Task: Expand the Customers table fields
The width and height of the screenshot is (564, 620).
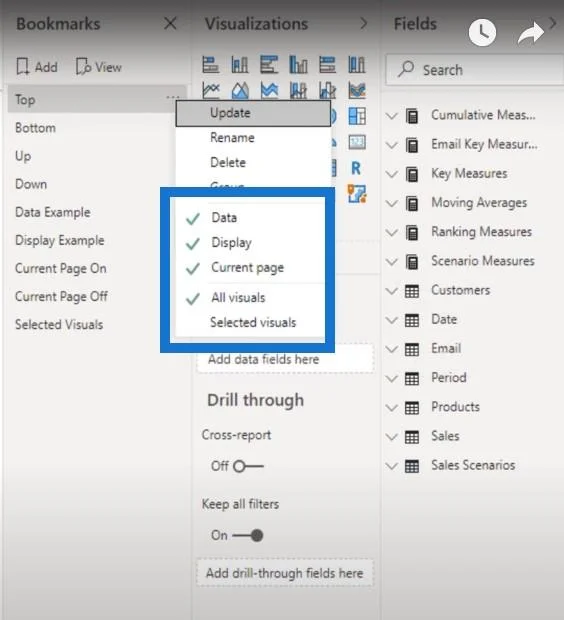Action: pyautogui.click(x=392, y=291)
